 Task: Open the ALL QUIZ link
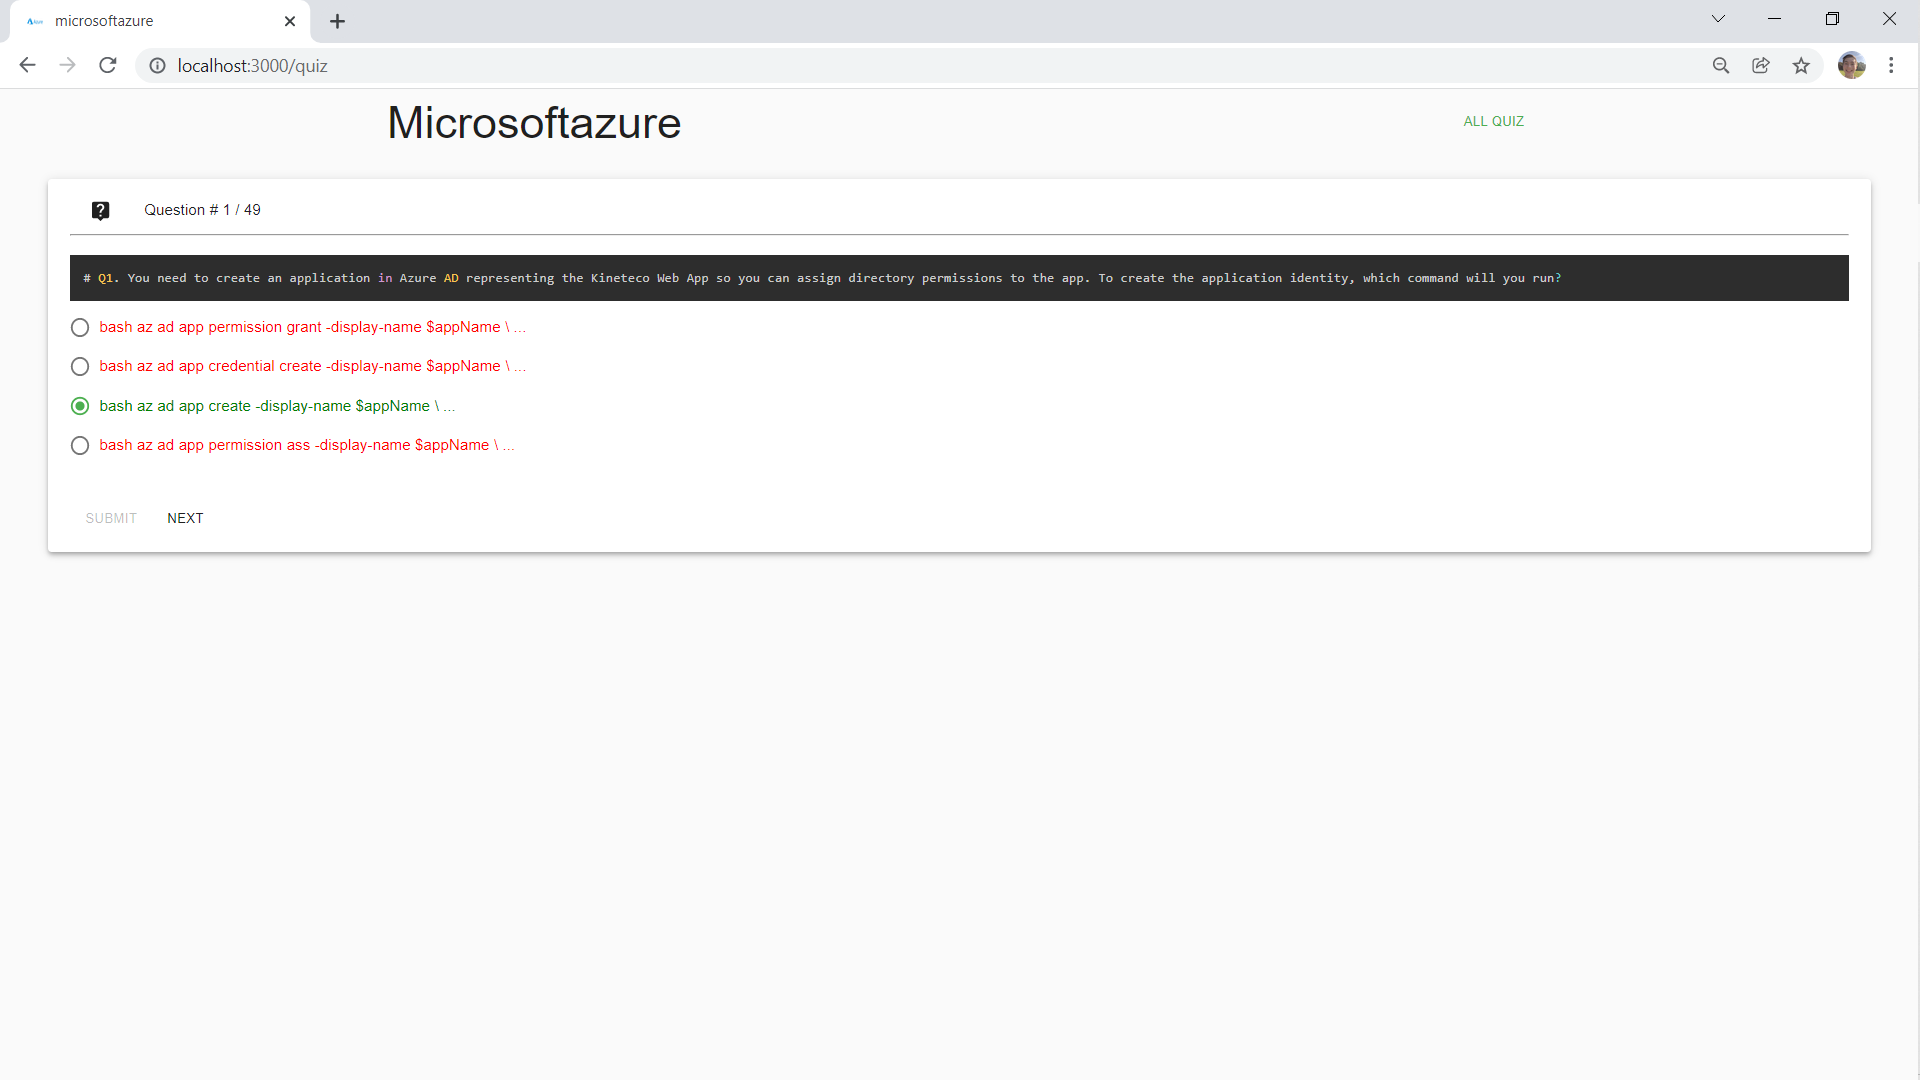pos(1493,121)
